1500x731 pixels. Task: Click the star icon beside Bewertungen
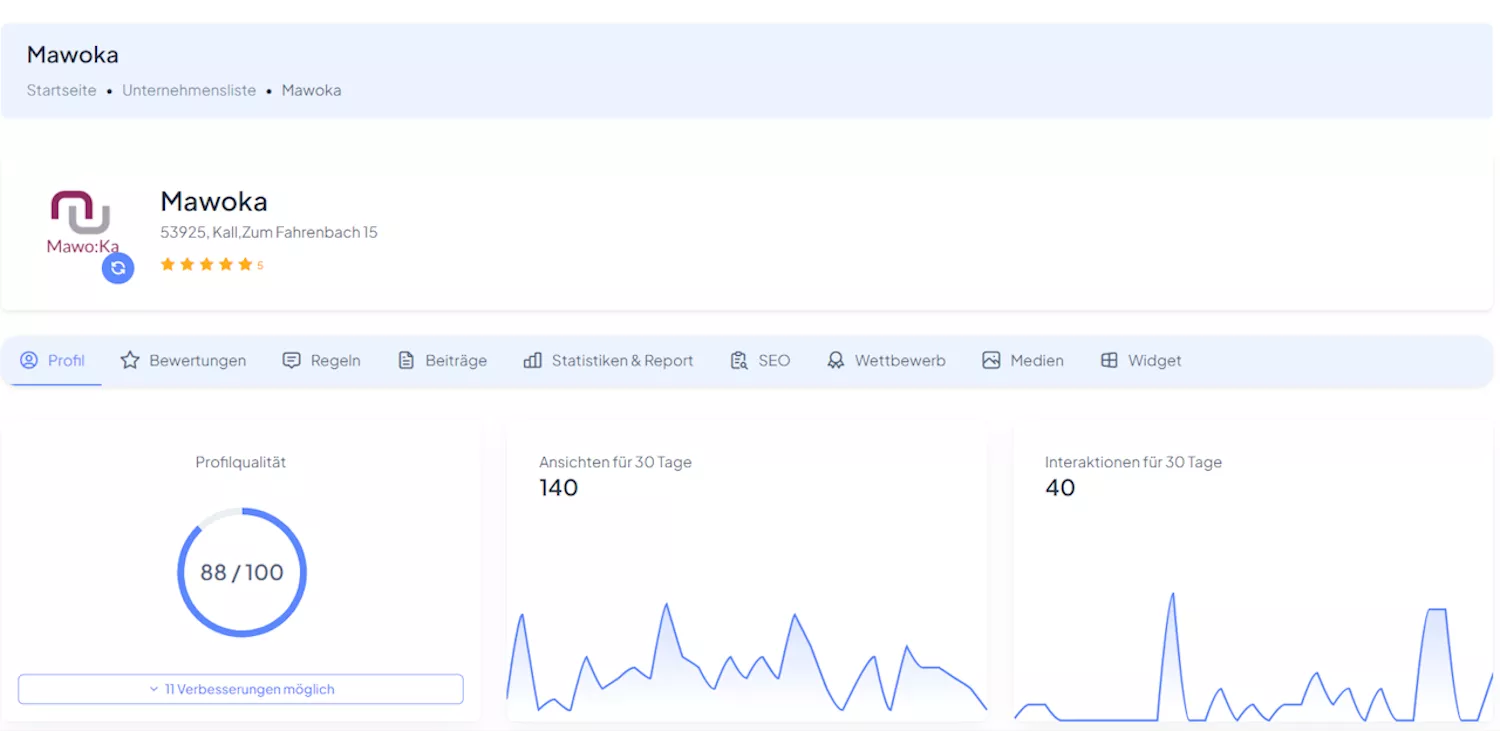(130, 360)
